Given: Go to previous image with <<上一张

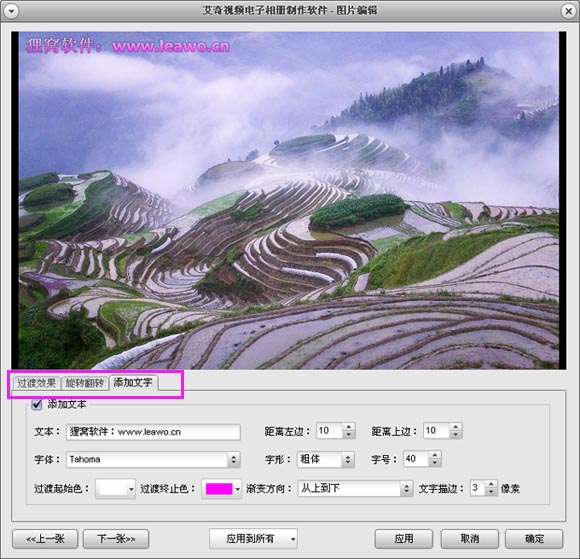Looking at the screenshot, I should point(45,539).
